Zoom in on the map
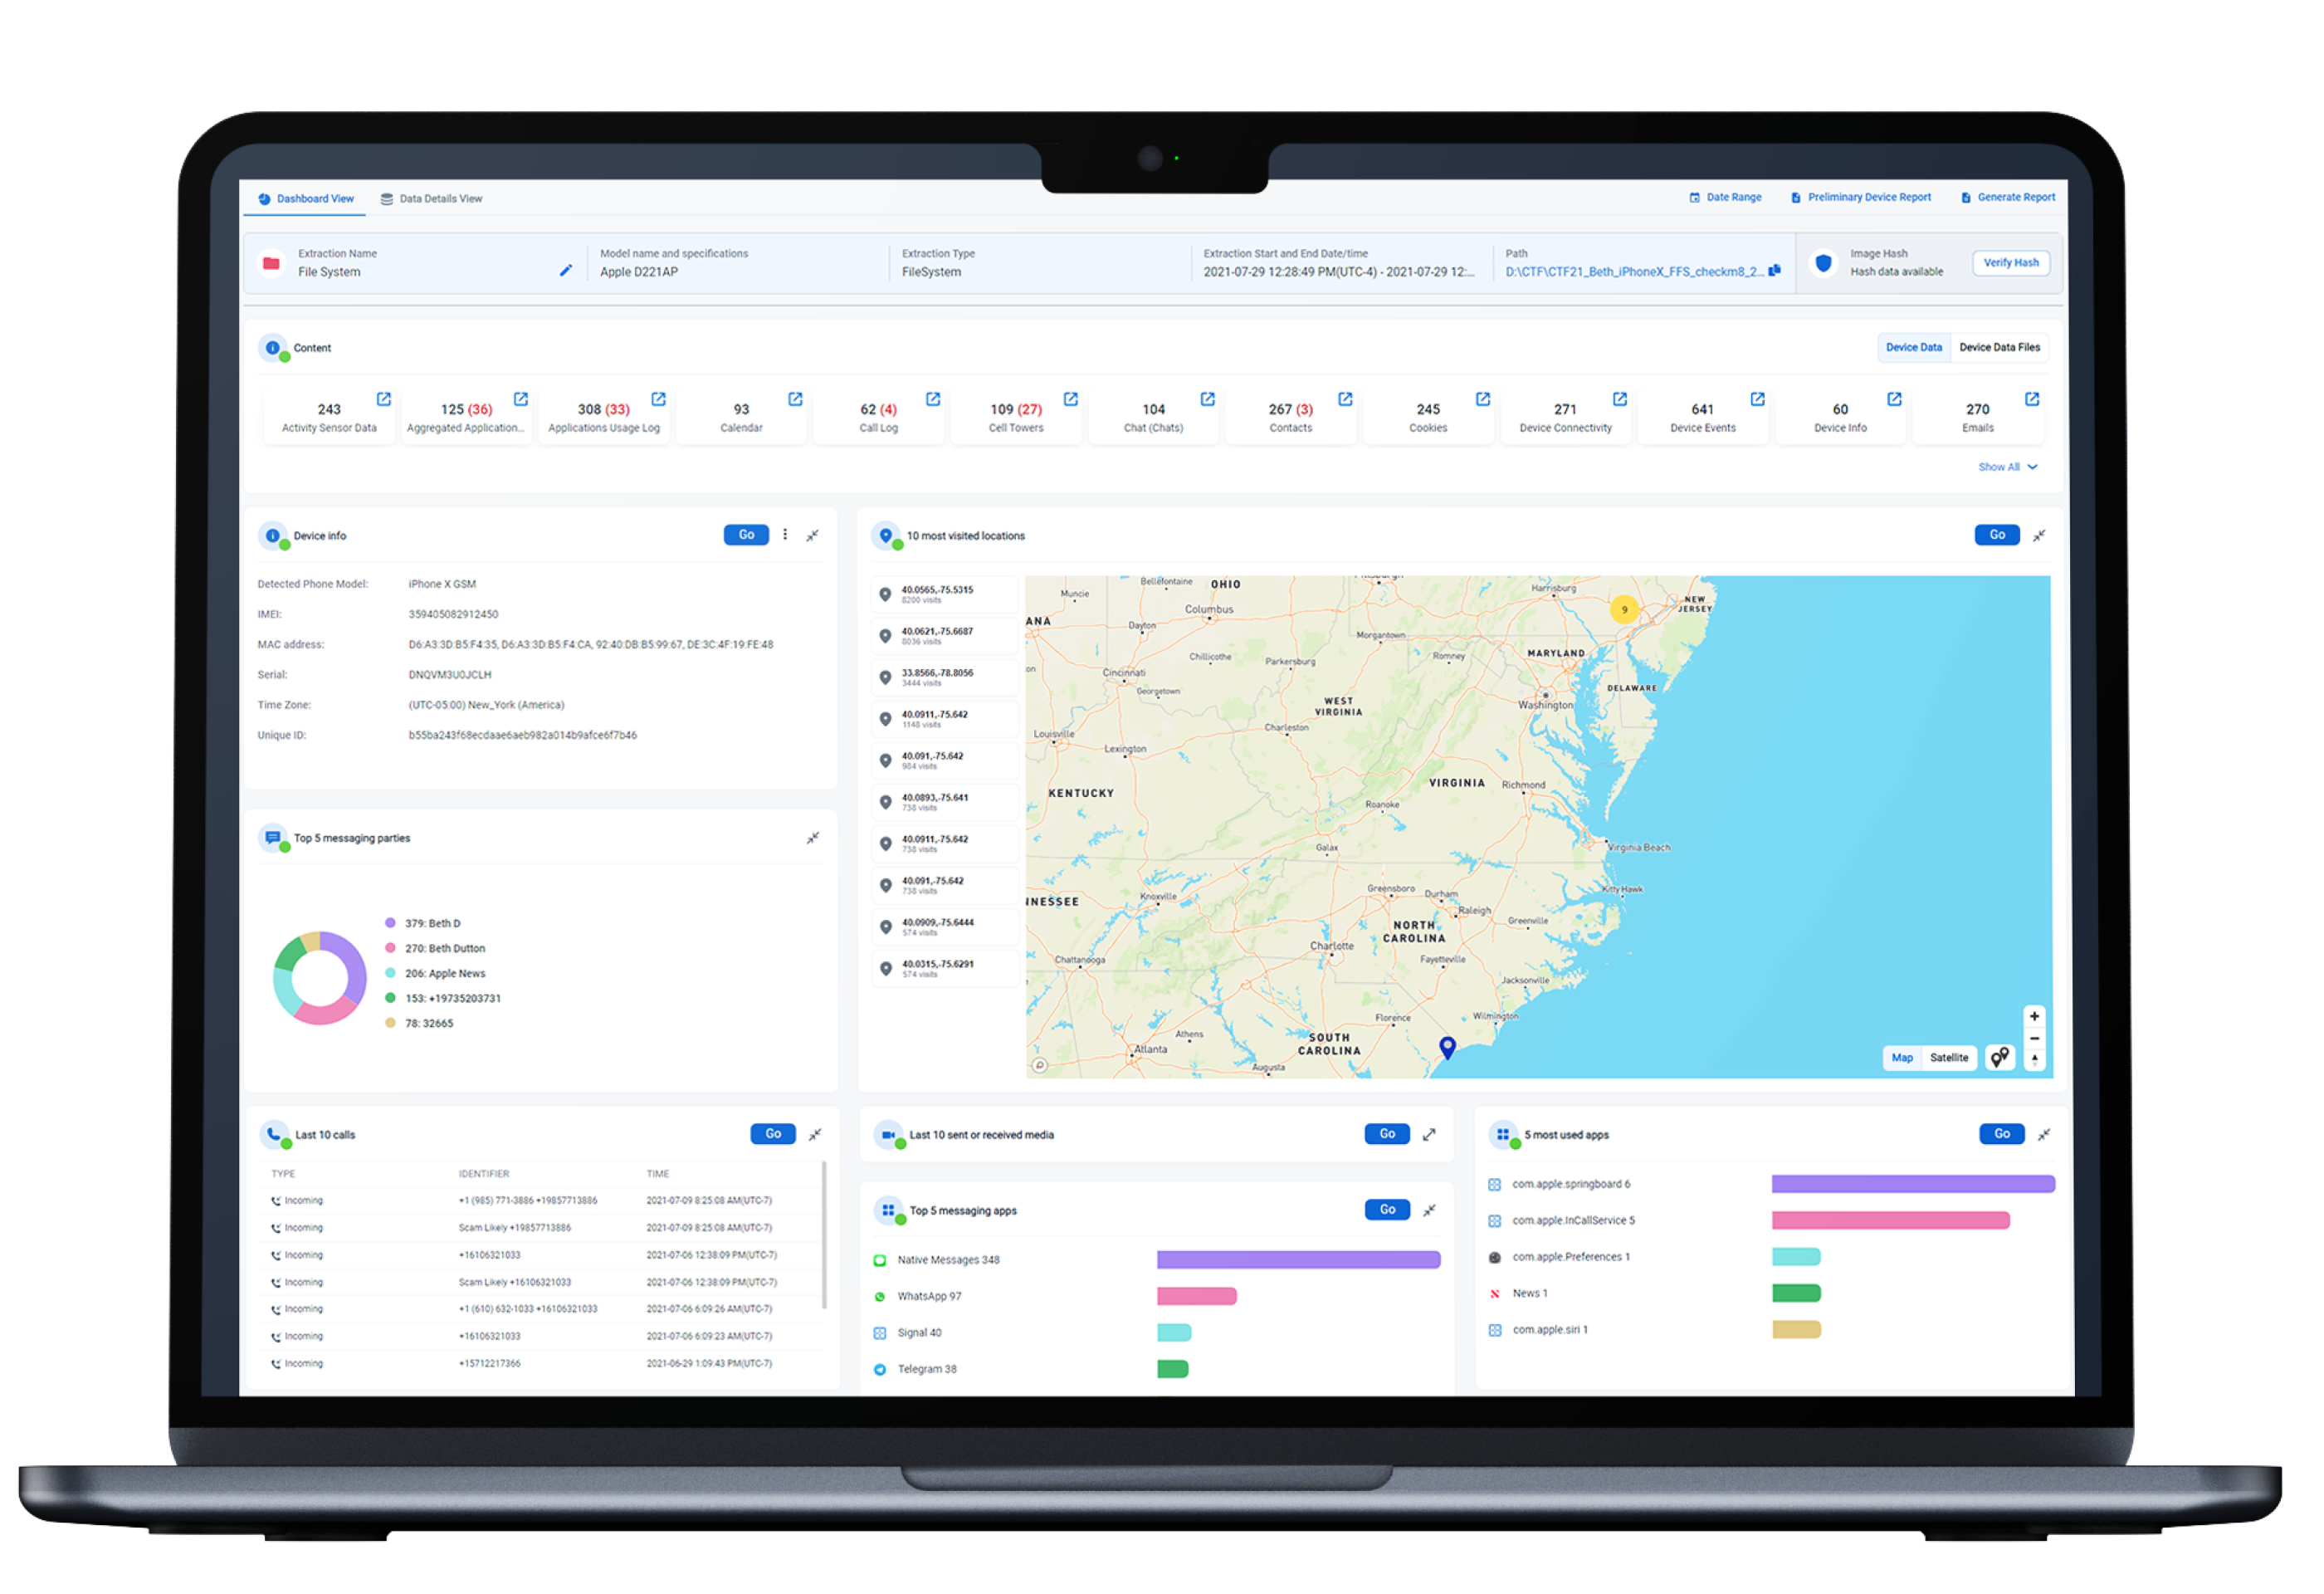Image resolution: width=2324 pixels, height=1594 pixels. (x=2034, y=1016)
